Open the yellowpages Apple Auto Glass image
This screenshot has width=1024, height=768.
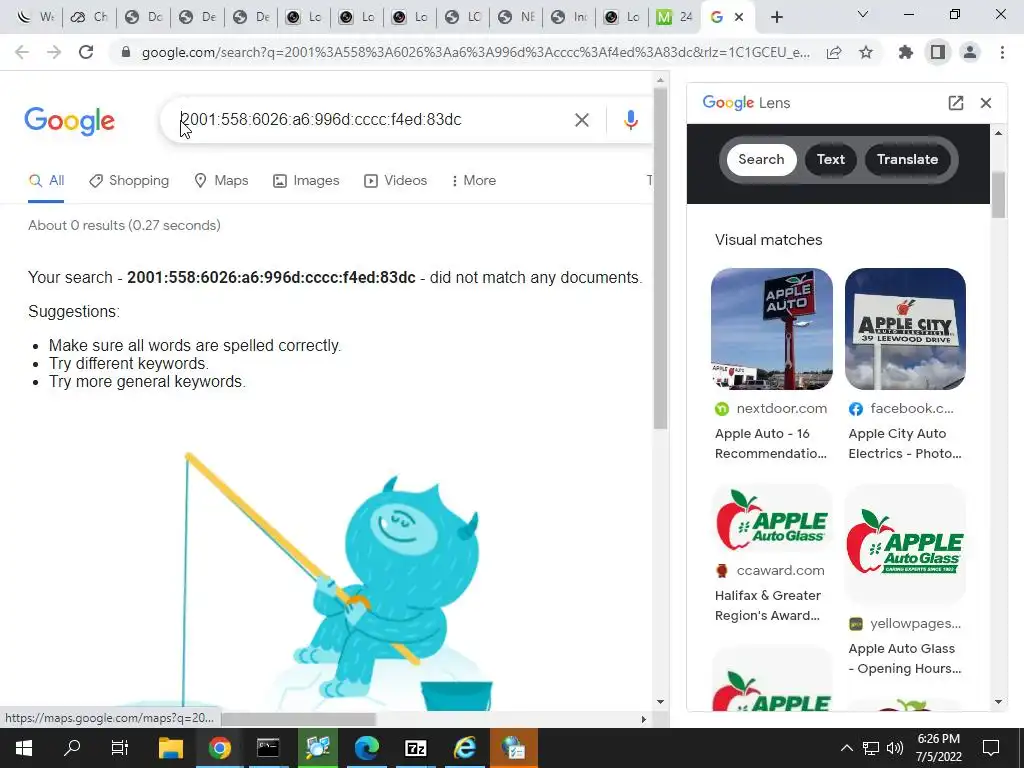click(x=905, y=543)
